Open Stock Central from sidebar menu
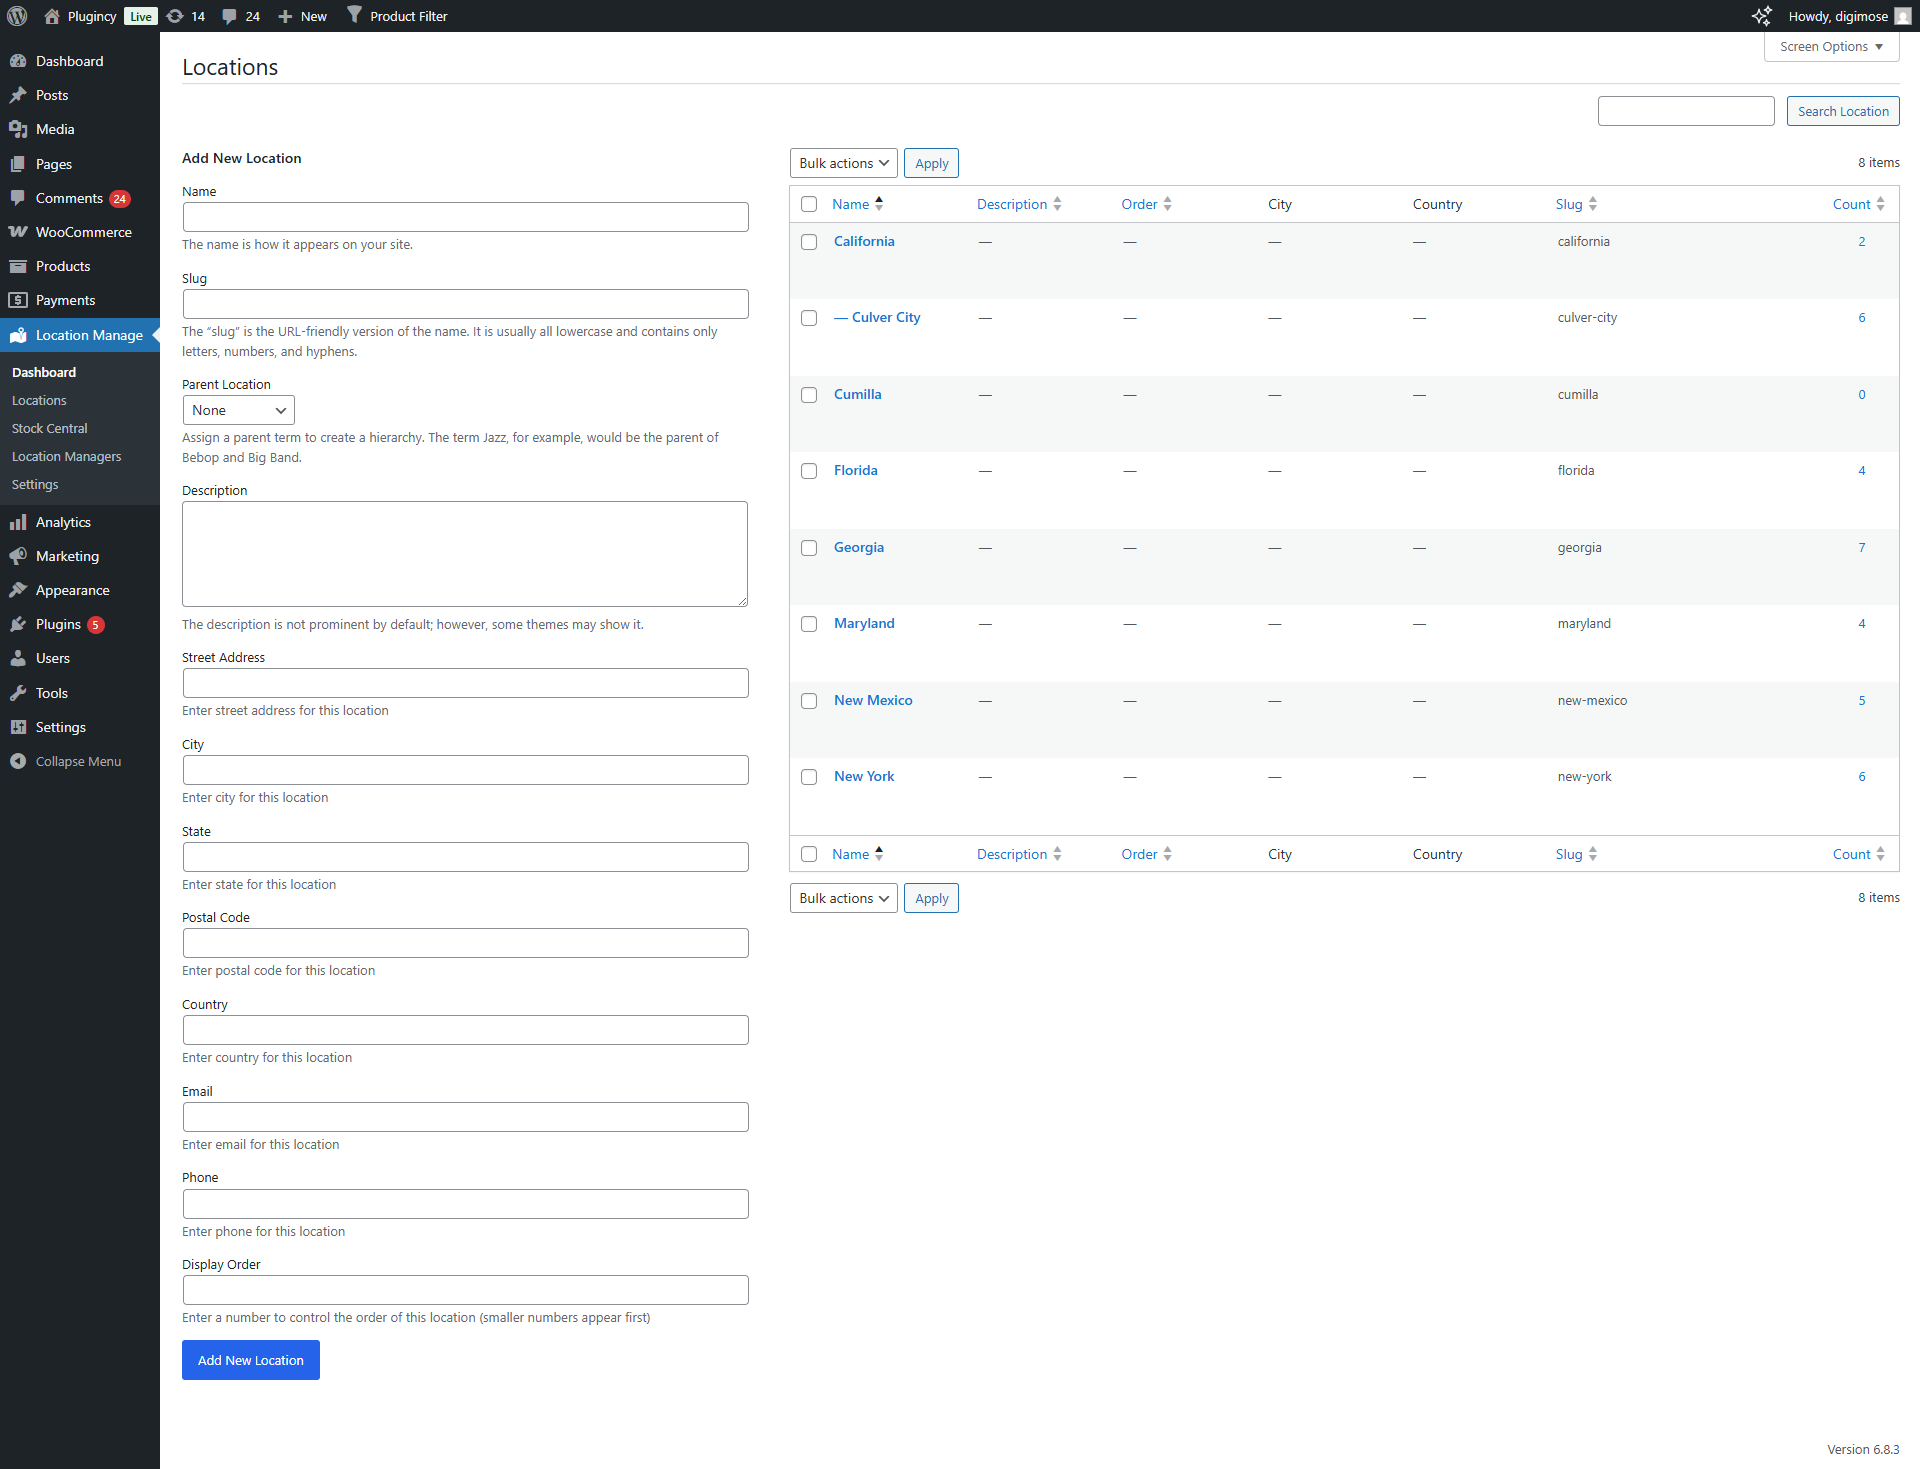This screenshot has width=1920, height=1469. (49, 428)
